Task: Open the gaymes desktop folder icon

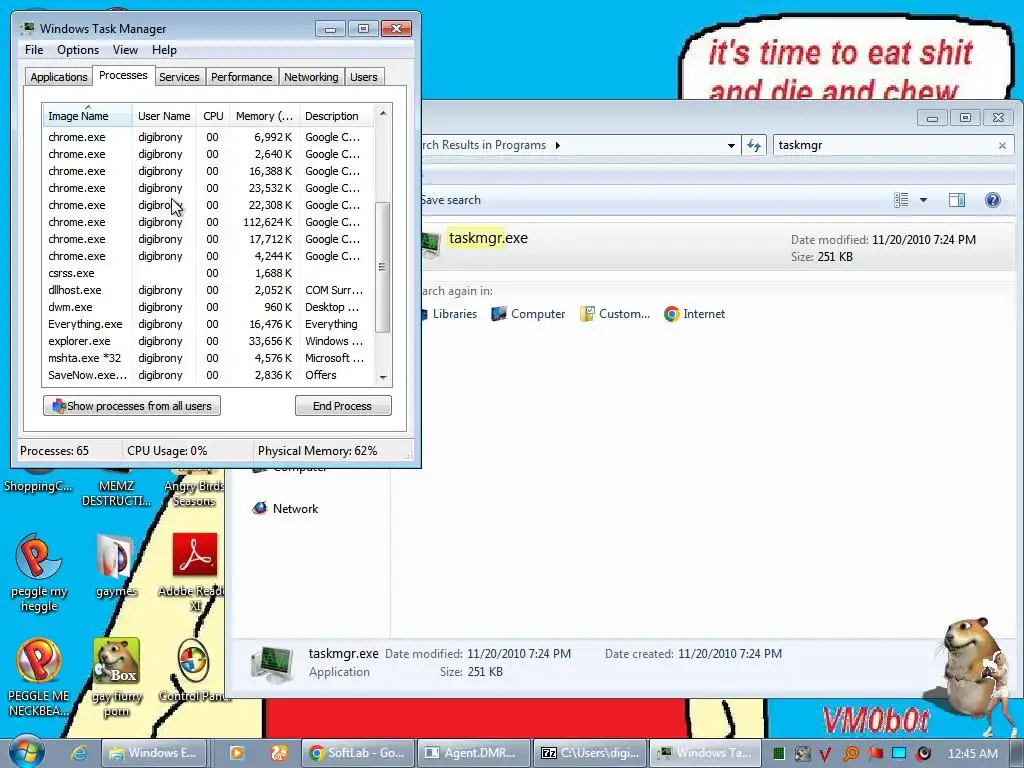Action: tap(116, 566)
